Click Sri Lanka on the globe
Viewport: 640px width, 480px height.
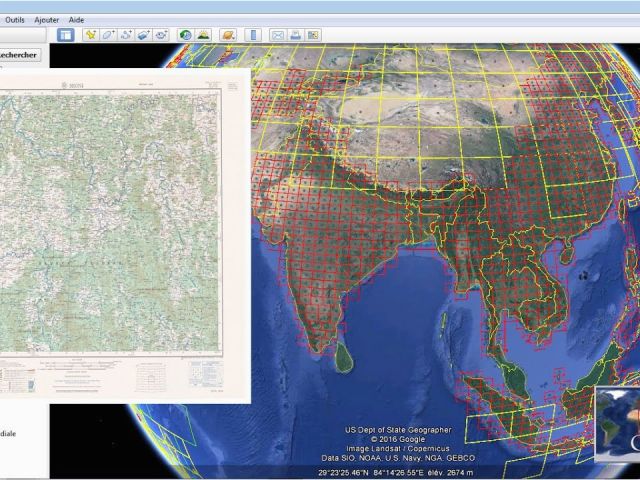click(x=344, y=358)
